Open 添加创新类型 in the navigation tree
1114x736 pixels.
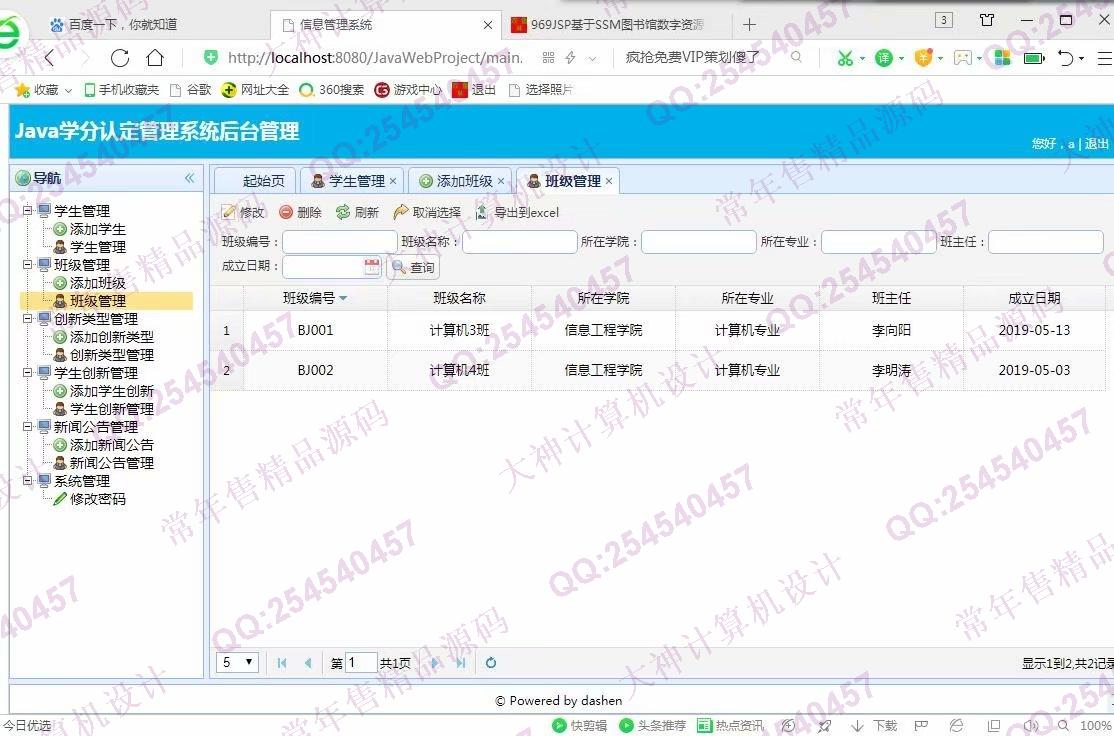(112, 337)
